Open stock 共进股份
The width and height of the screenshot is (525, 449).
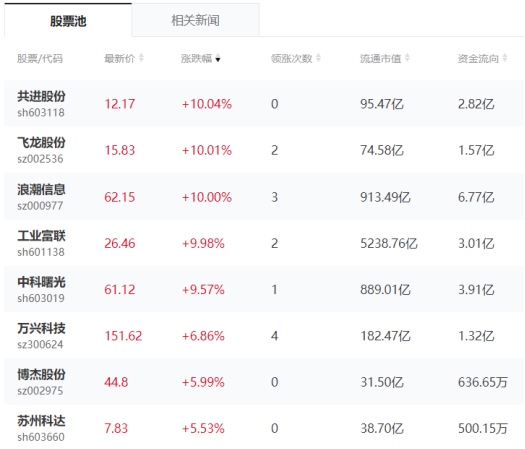(41, 96)
